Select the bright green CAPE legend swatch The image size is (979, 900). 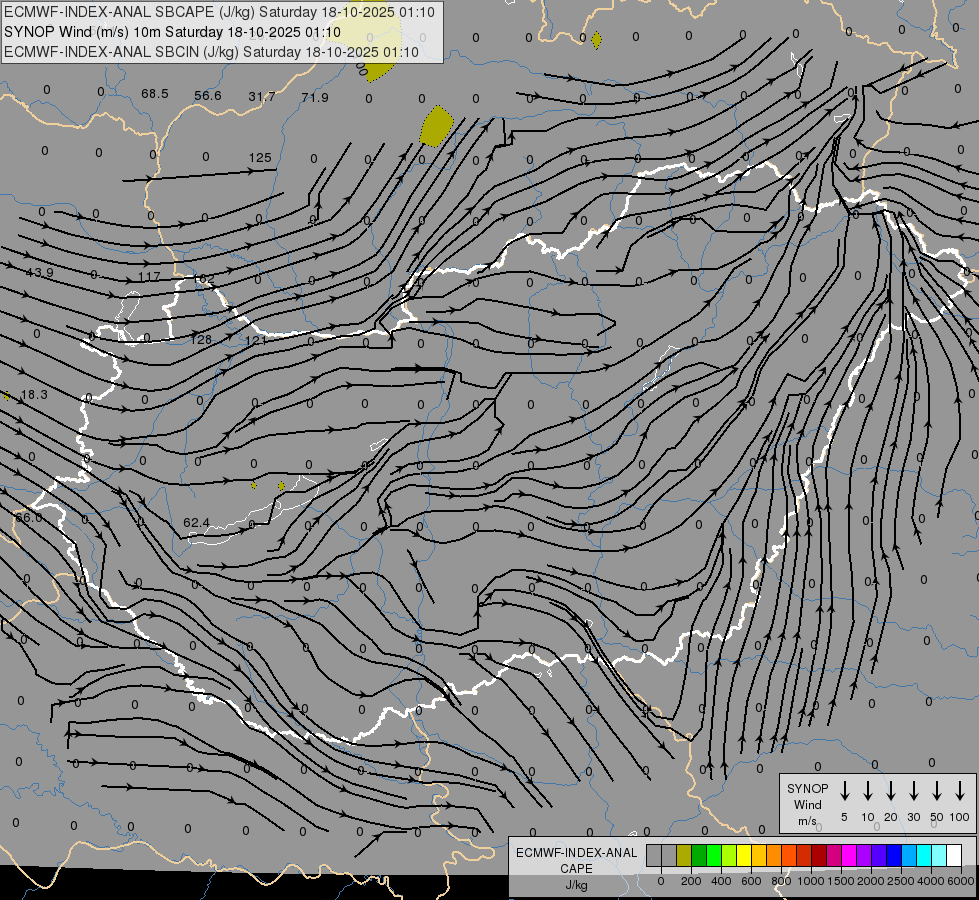pyautogui.click(x=714, y=855)
